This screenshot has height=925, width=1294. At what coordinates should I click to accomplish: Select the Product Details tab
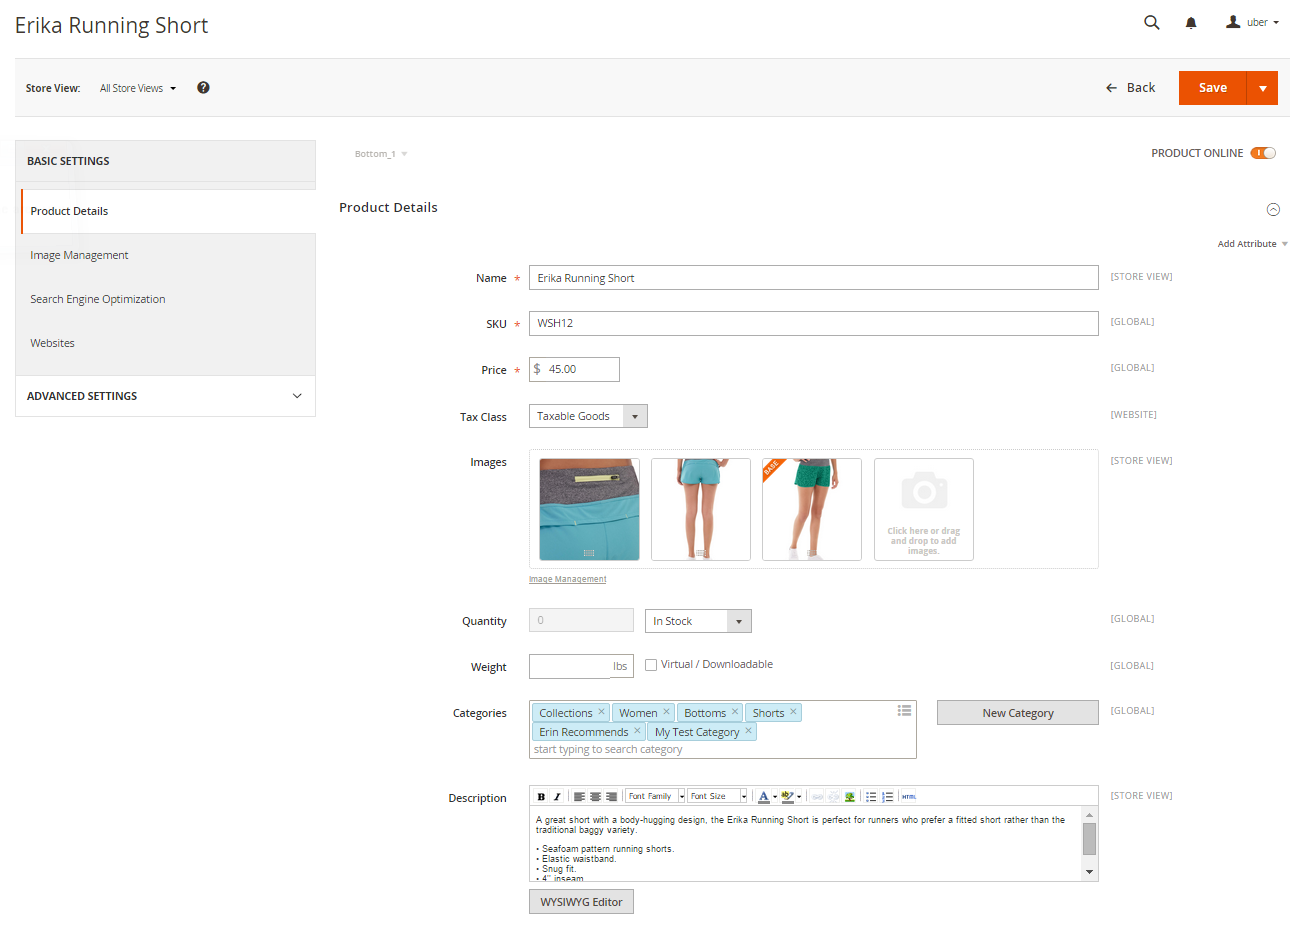tap(168, 211)
